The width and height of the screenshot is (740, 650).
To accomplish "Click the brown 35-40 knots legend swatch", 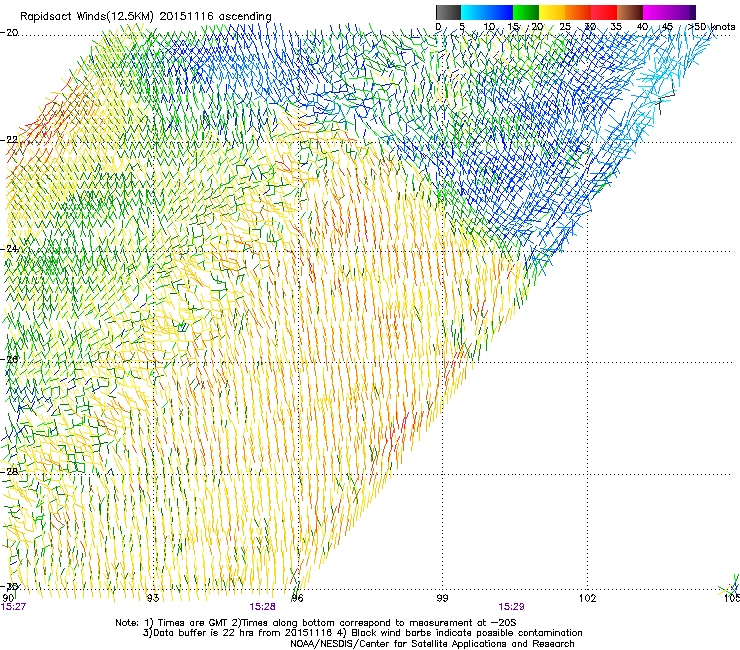I will [x=630, y=12].
